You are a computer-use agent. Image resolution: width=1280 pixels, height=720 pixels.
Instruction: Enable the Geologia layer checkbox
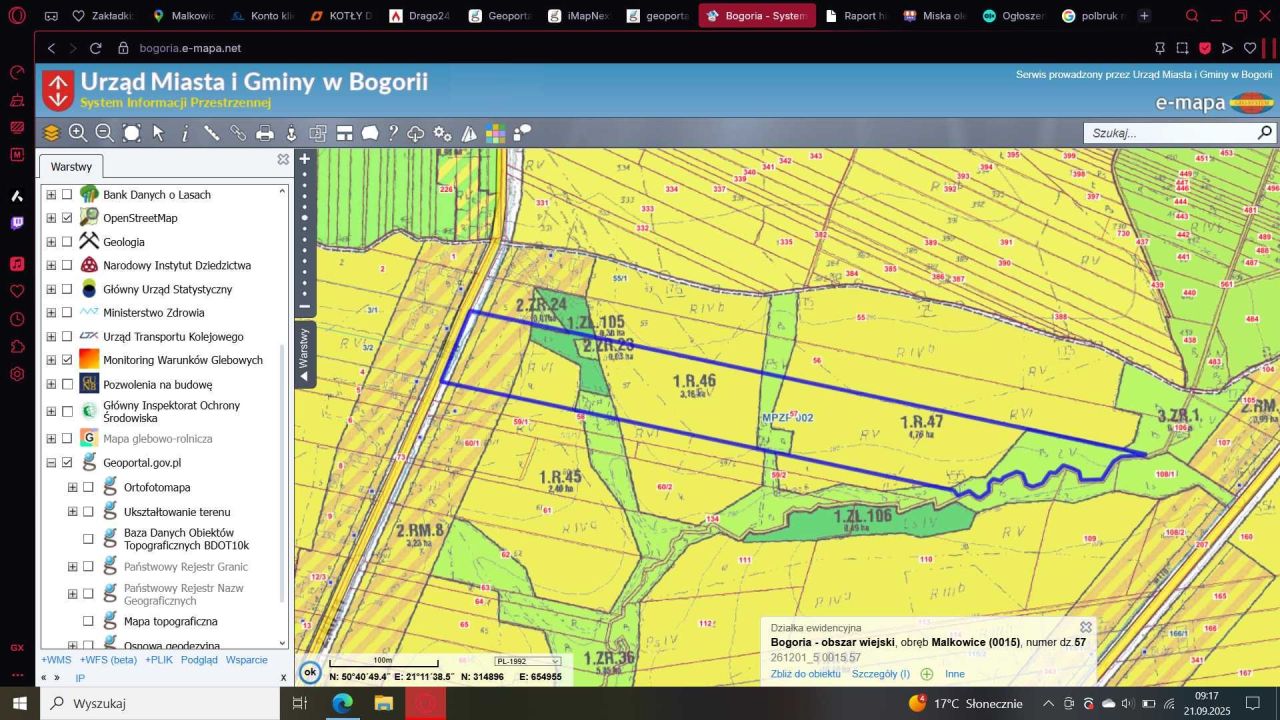click(68, 242)
